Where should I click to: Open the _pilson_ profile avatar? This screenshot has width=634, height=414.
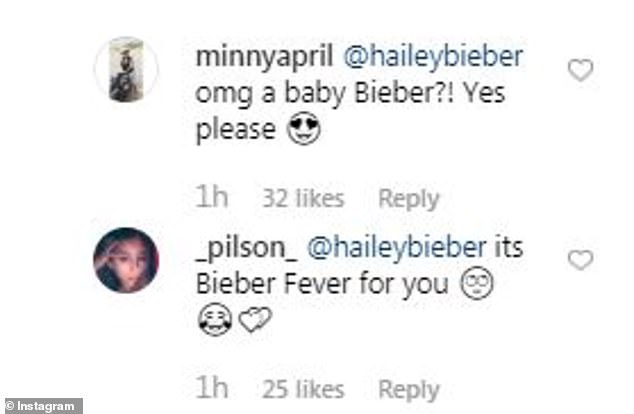tap(126, 260)
